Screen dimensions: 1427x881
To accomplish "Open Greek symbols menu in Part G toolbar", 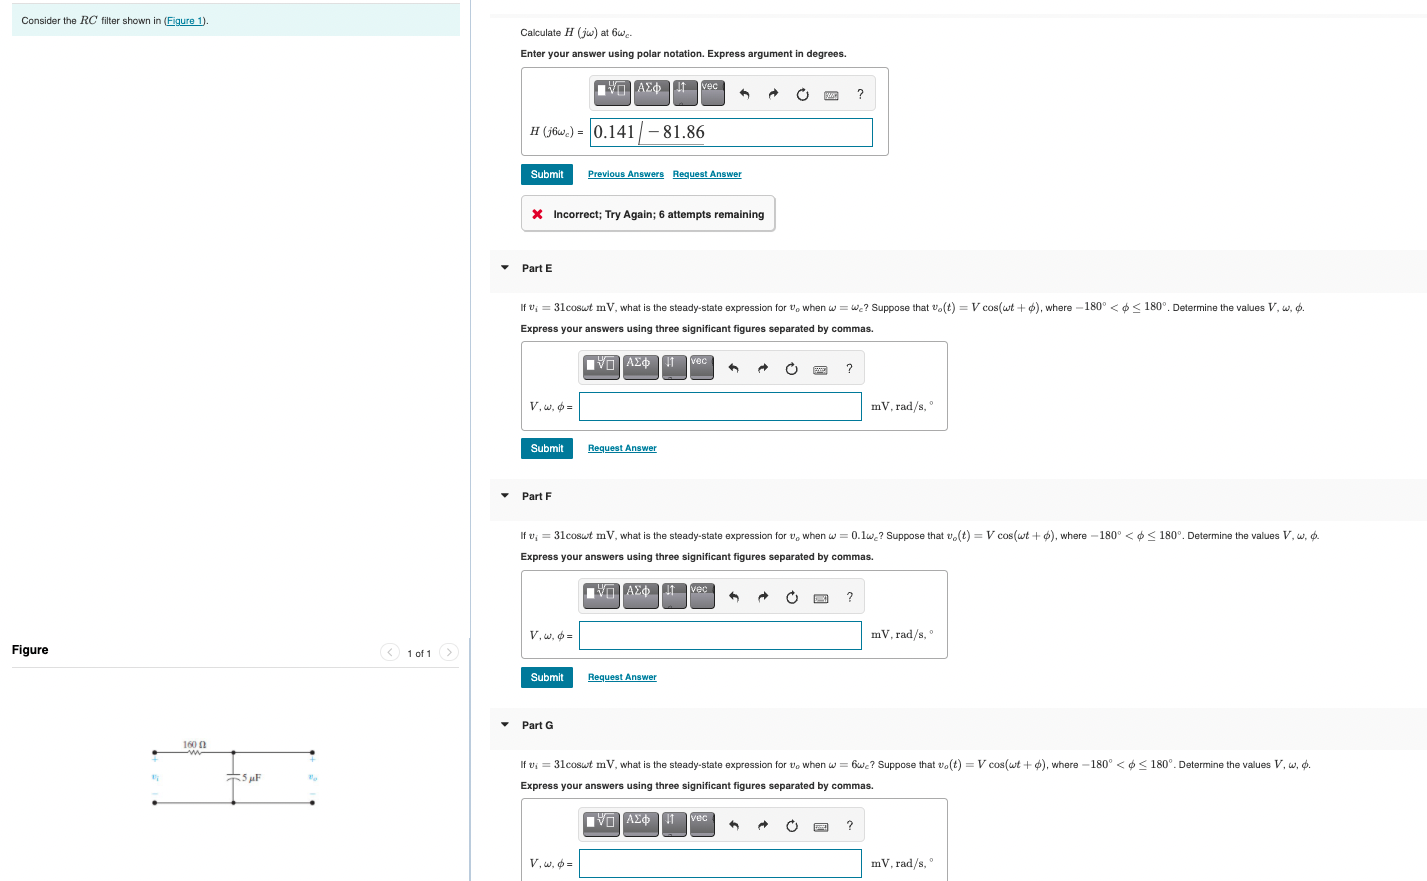I will coord(640,824).
